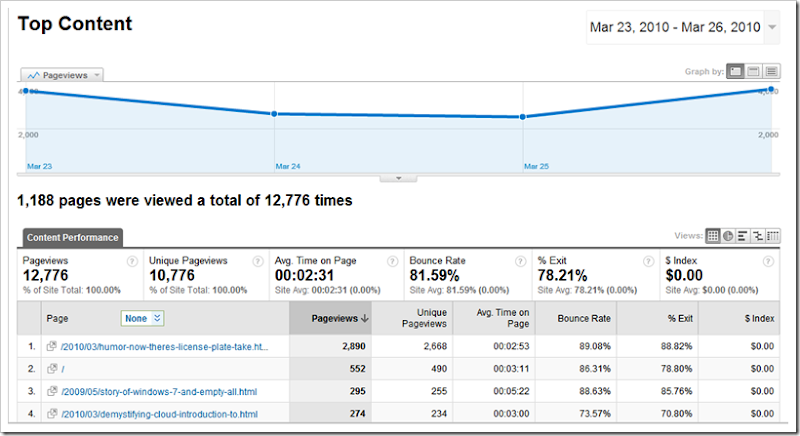Viewport: 800px width, 436px height.
Task: Click the Mar 25 data point on graph
Action: coord(522,117)
